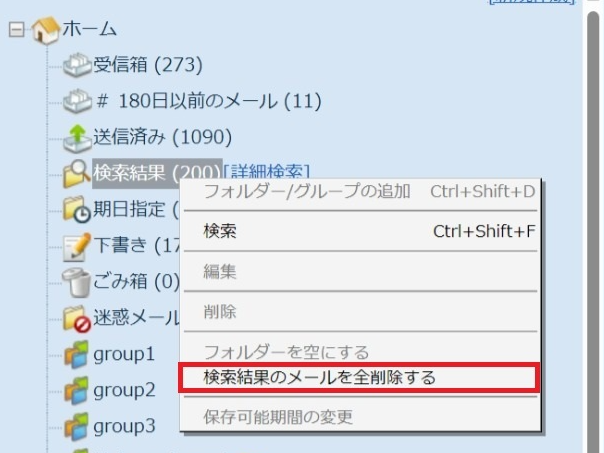This screenshot has width=604, height=453.
Task: Open the 送信済み (1090) folder
Action: point(162,137)
